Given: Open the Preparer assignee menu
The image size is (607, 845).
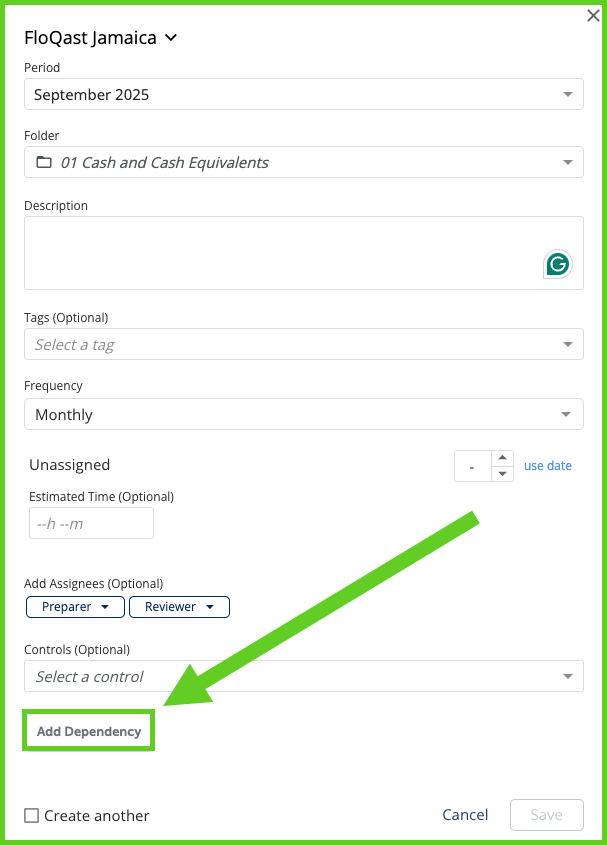Looking at the screenshot, I should pos(76,607).
